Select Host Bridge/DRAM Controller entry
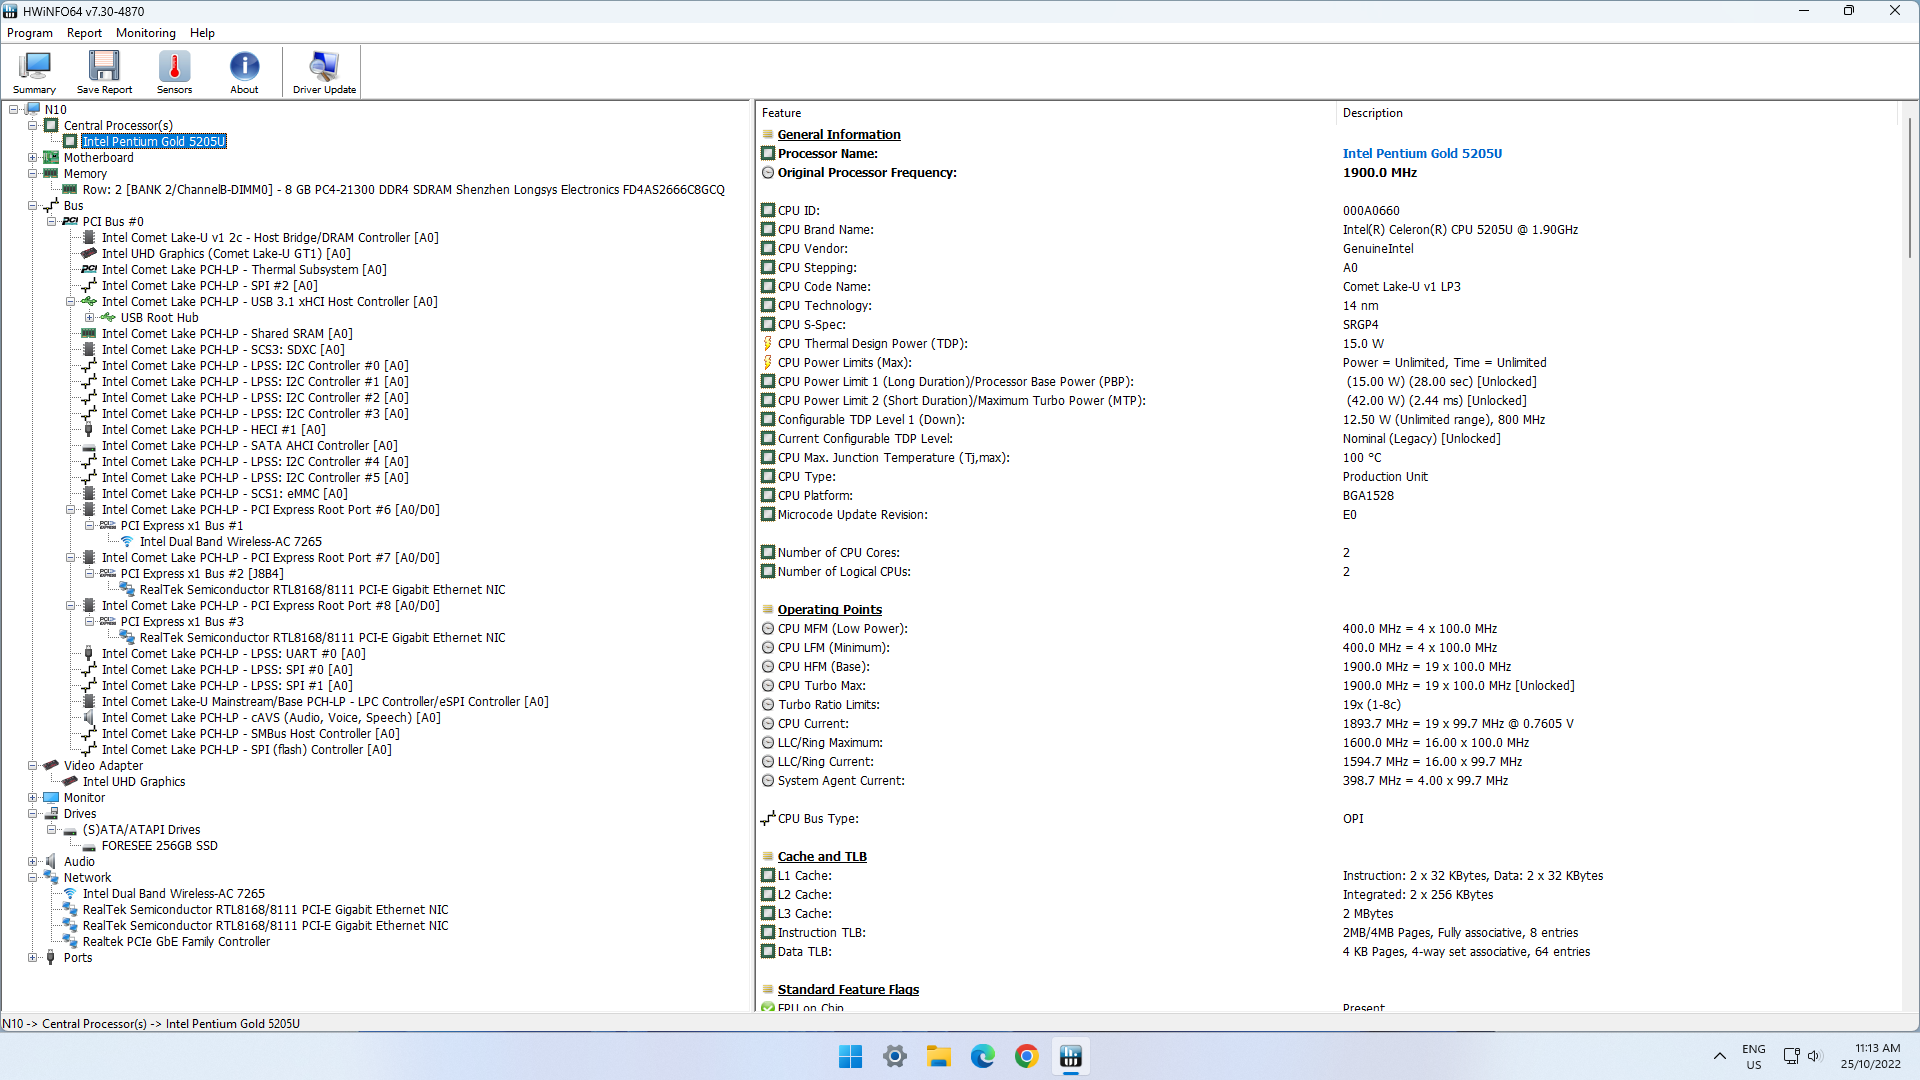 [x=270, y=238]
